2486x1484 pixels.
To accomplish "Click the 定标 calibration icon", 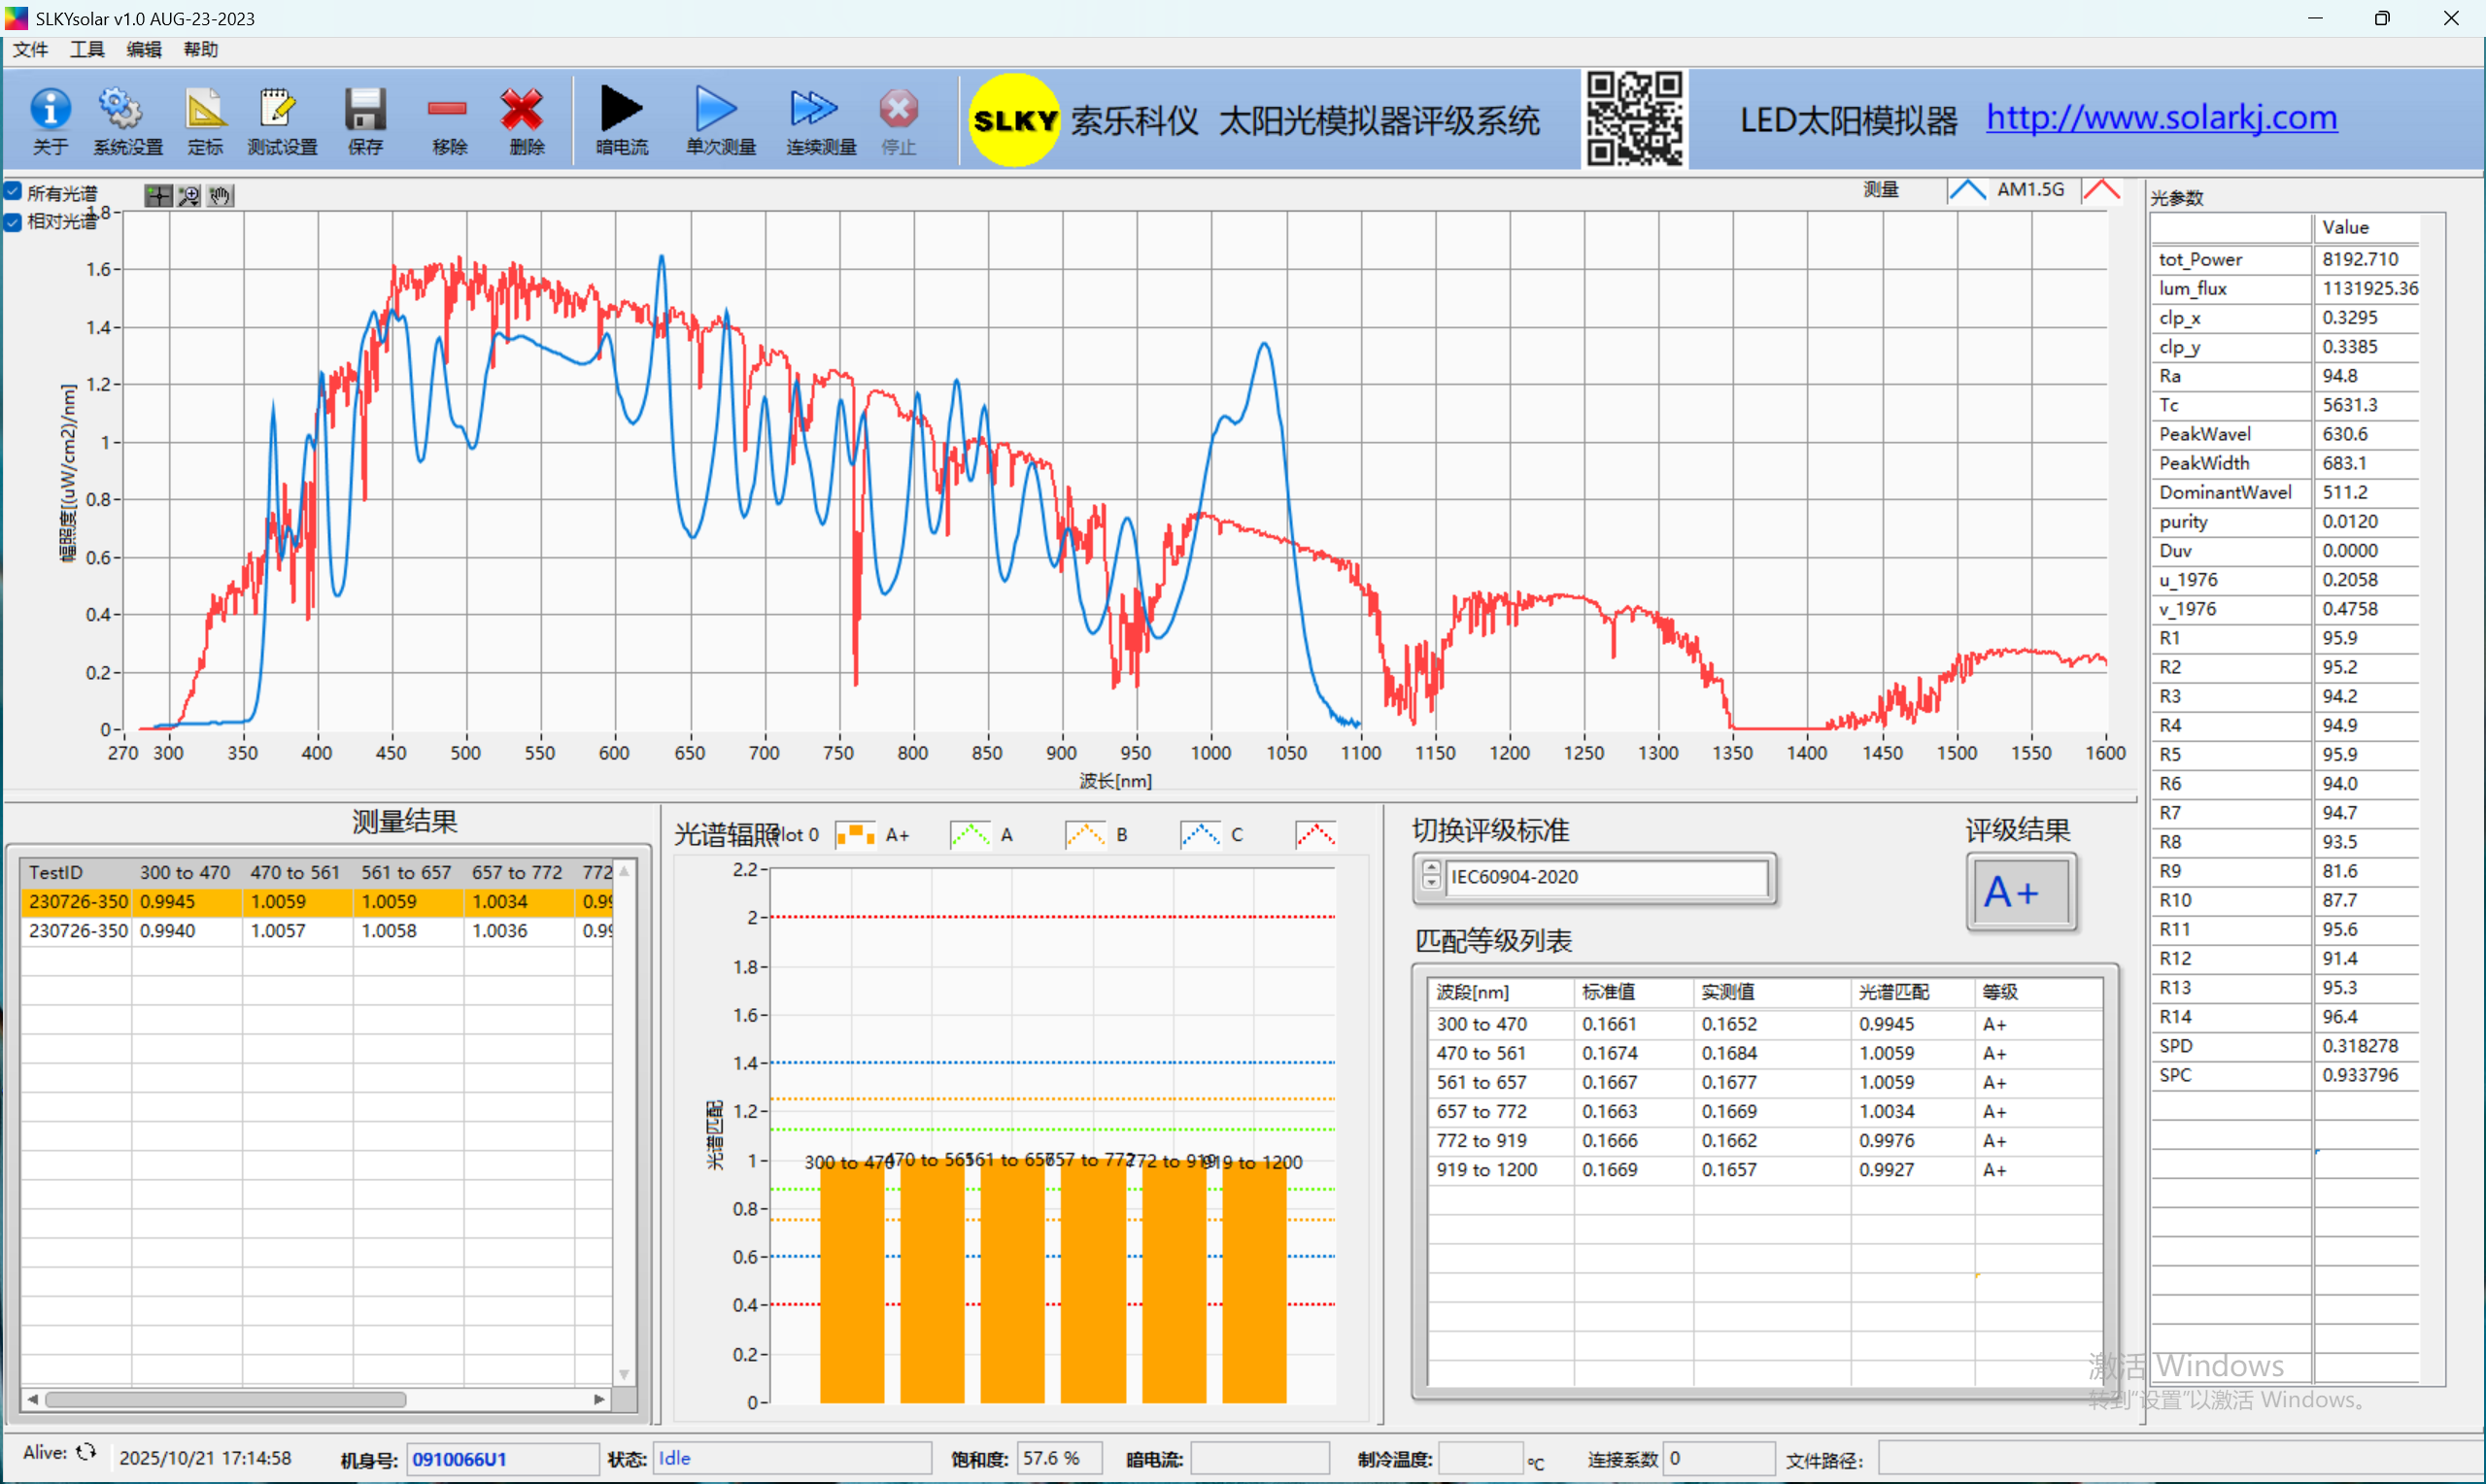I will [x=205, y=111].
